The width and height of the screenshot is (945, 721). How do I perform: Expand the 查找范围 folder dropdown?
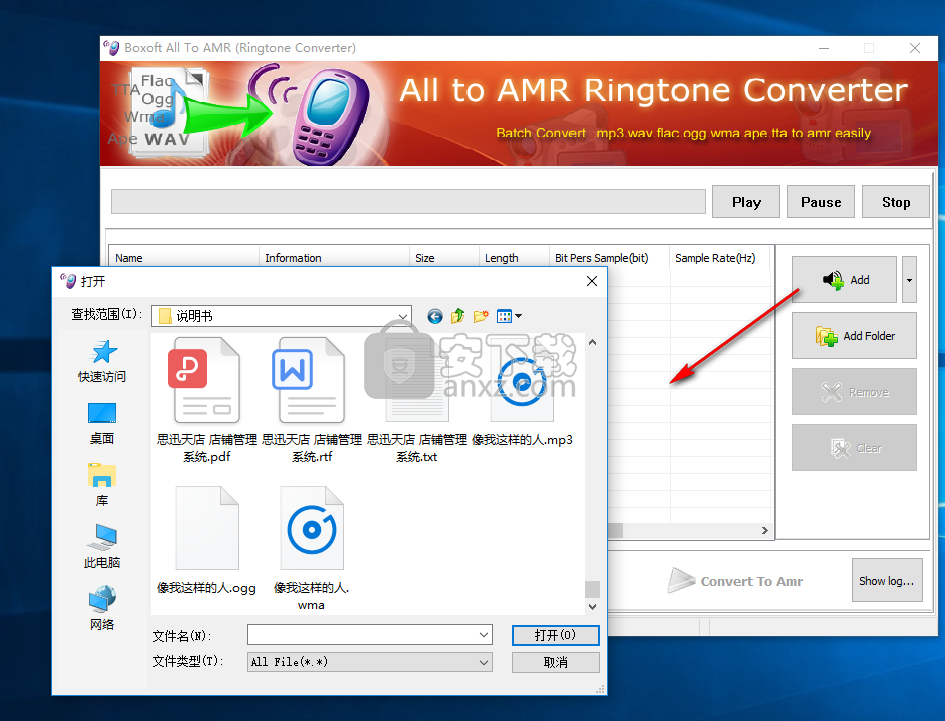[403, 316]
